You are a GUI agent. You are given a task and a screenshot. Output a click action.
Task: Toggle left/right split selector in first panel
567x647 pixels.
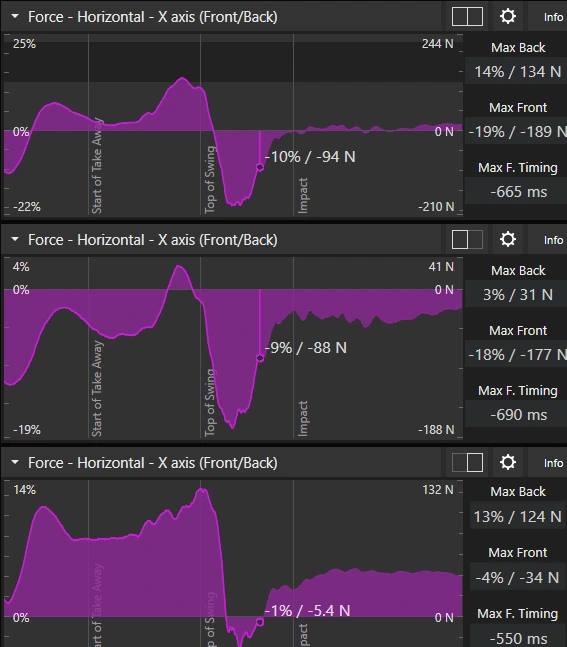pyautogui.click(x=467, y=17)
